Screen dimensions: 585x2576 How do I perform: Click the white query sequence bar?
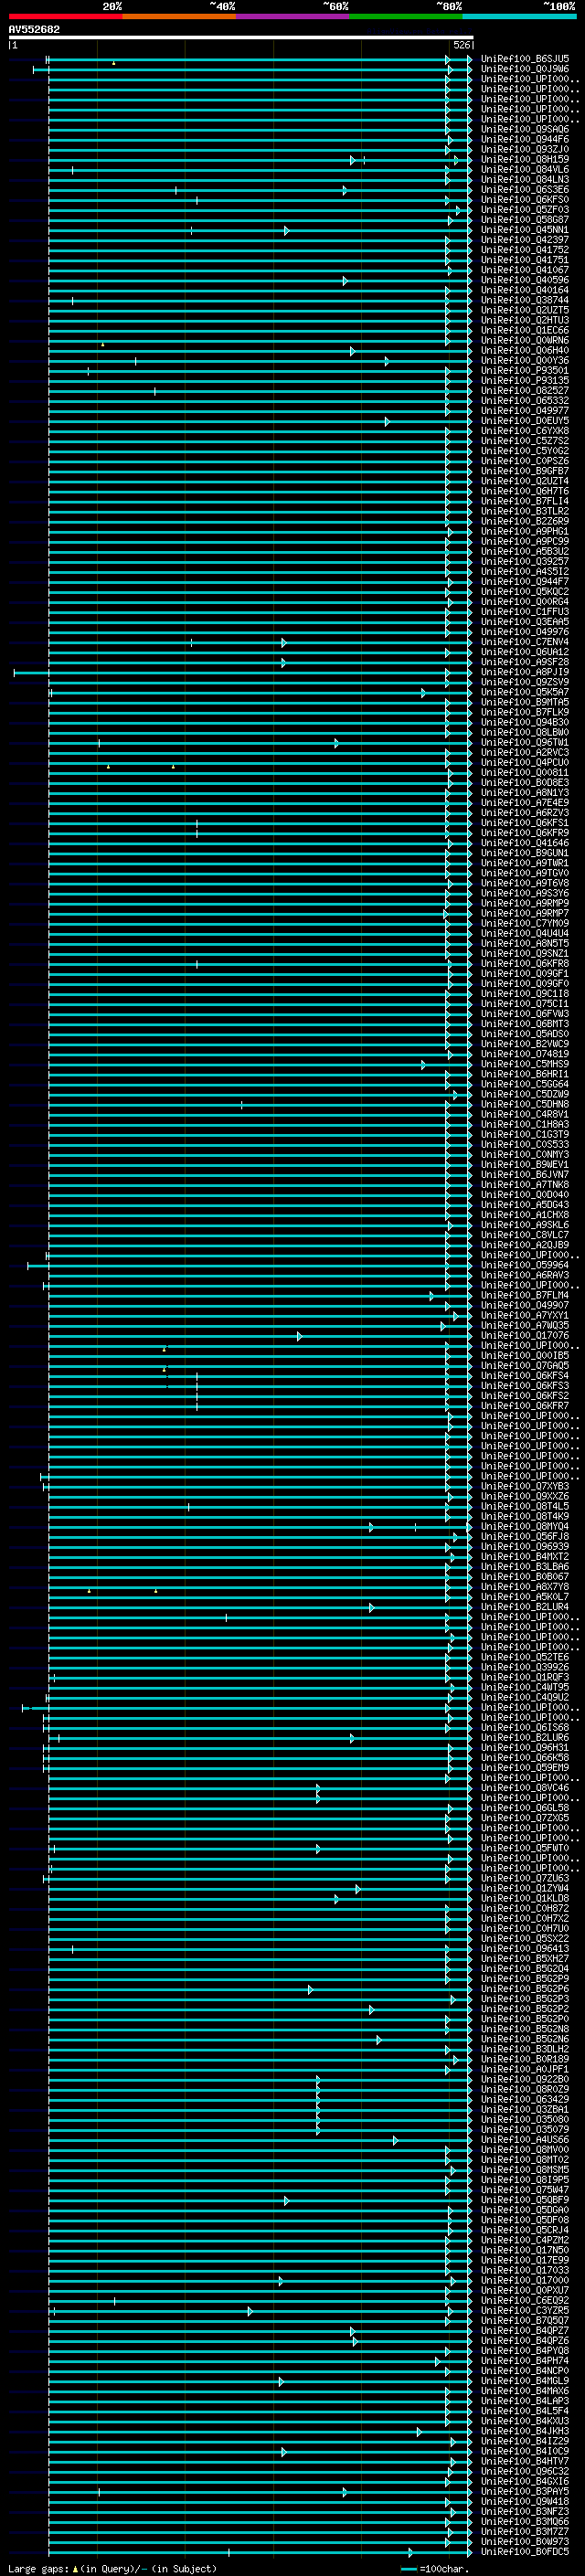pyautogui.click(x=240, y=38)
